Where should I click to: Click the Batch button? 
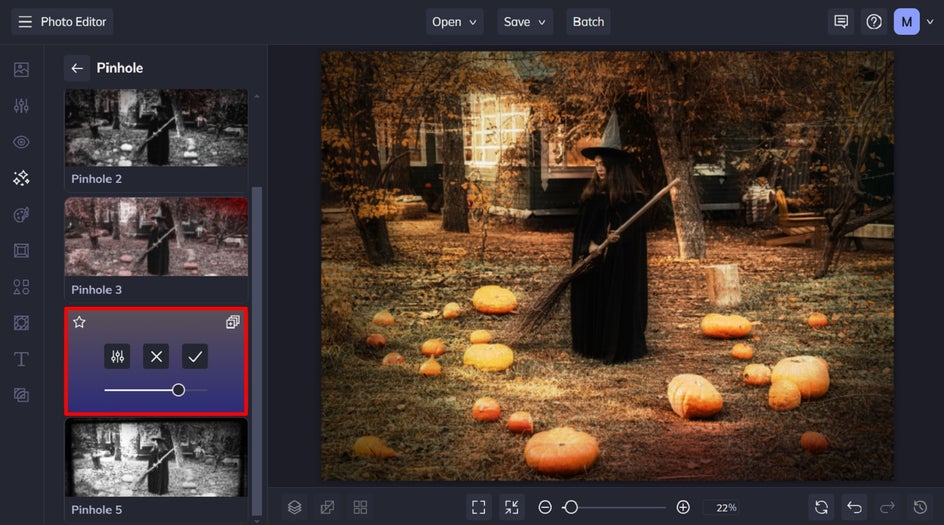coord(588,22)
